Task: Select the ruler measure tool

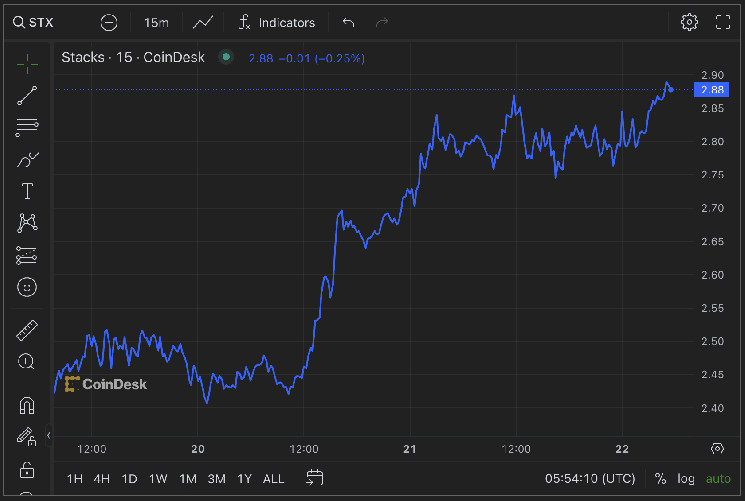Action: coord(27,330)
